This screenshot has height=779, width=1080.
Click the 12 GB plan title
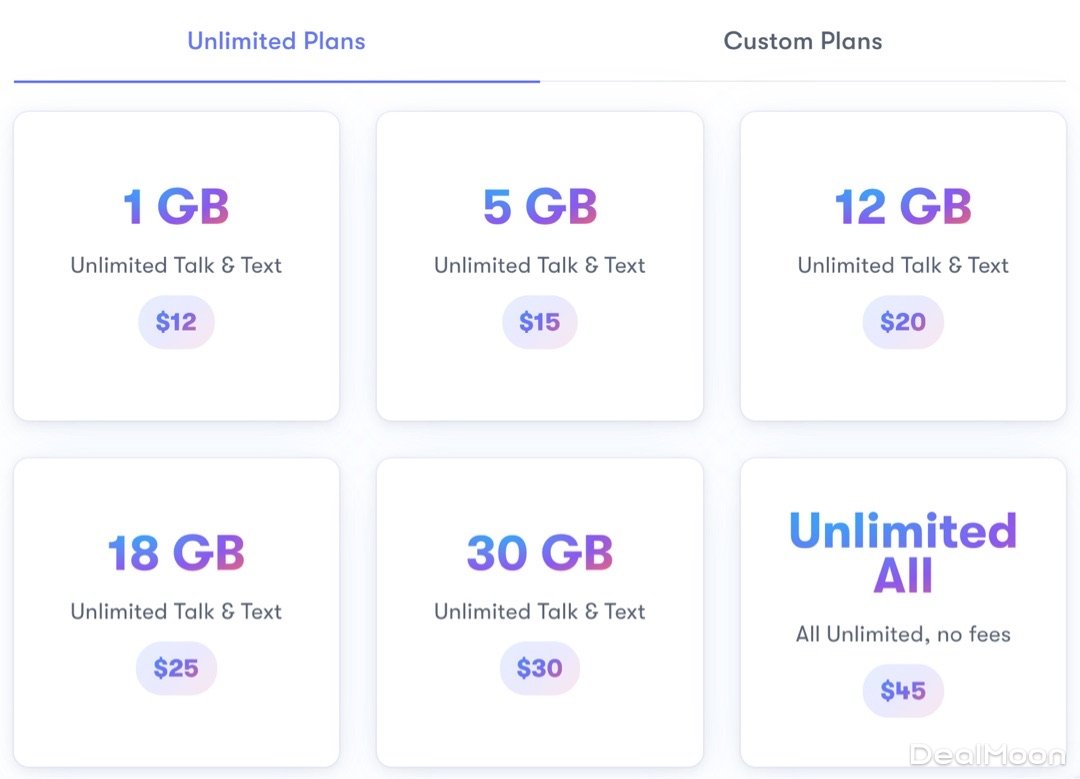902,207
